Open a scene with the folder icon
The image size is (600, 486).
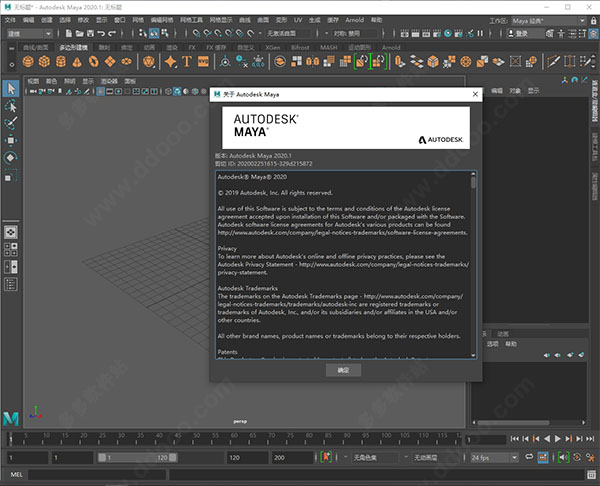(x=79, y=34)
